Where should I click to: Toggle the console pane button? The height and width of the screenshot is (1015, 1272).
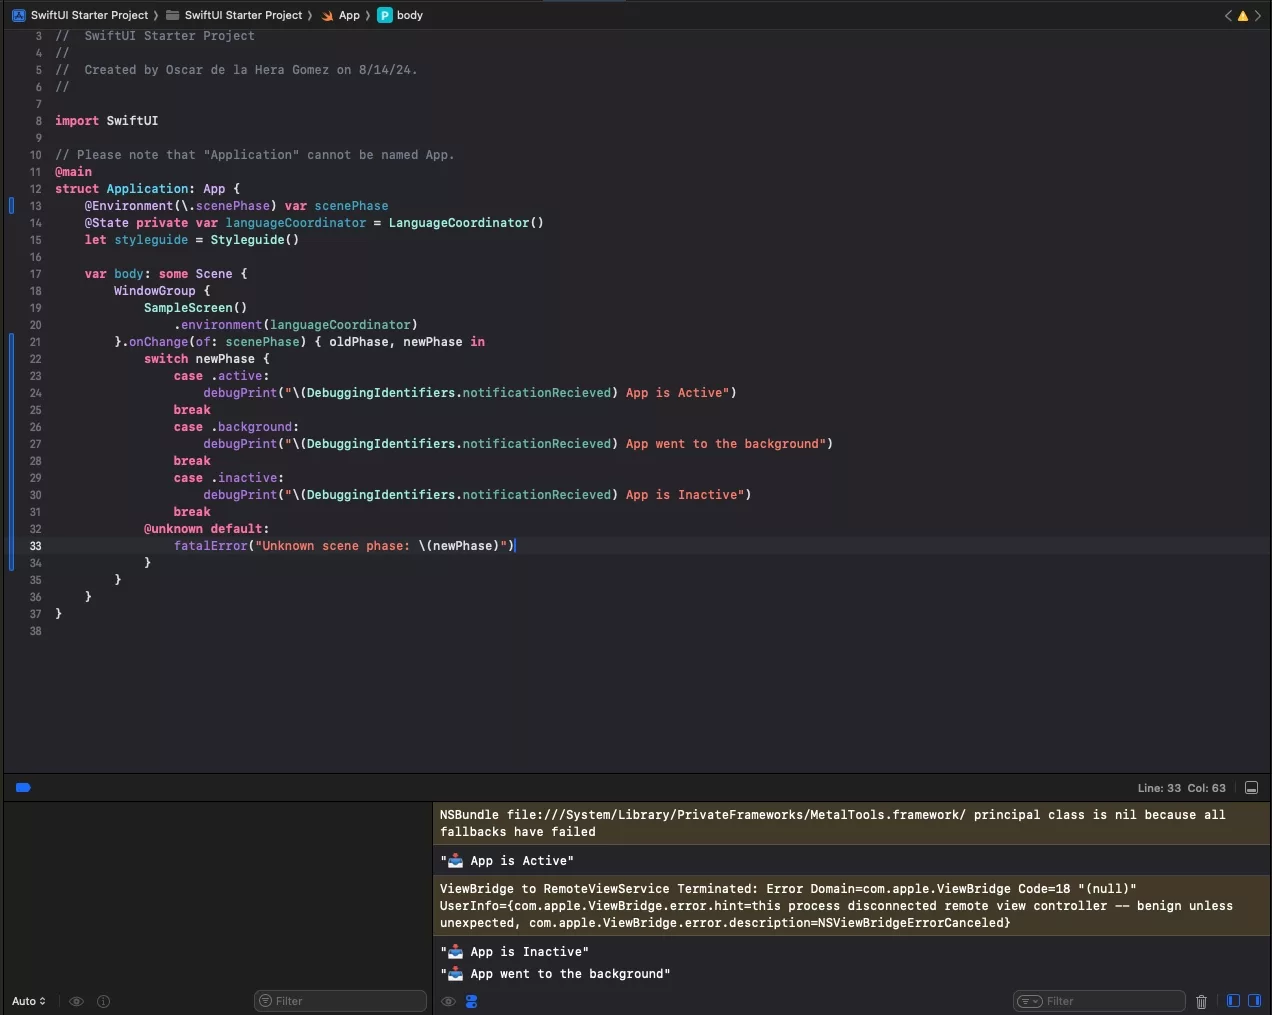pos(1254,1001)
